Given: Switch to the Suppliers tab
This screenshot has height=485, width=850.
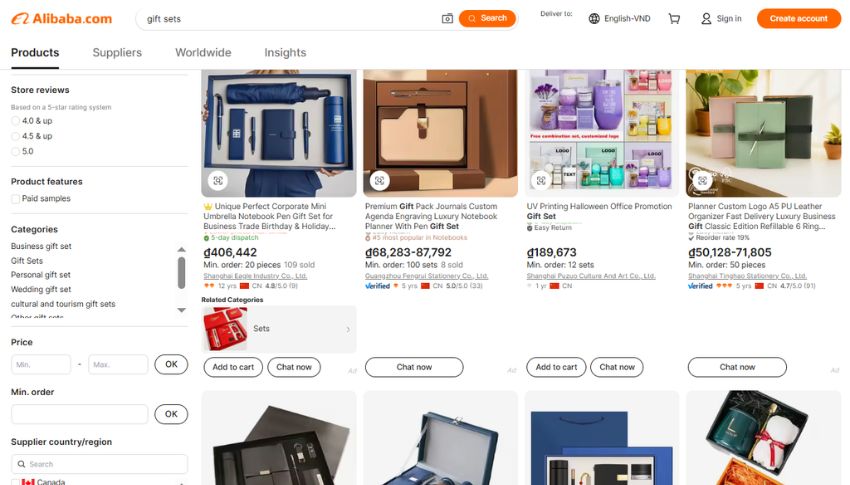Looking at the screenshot, I should click(117, 53).
